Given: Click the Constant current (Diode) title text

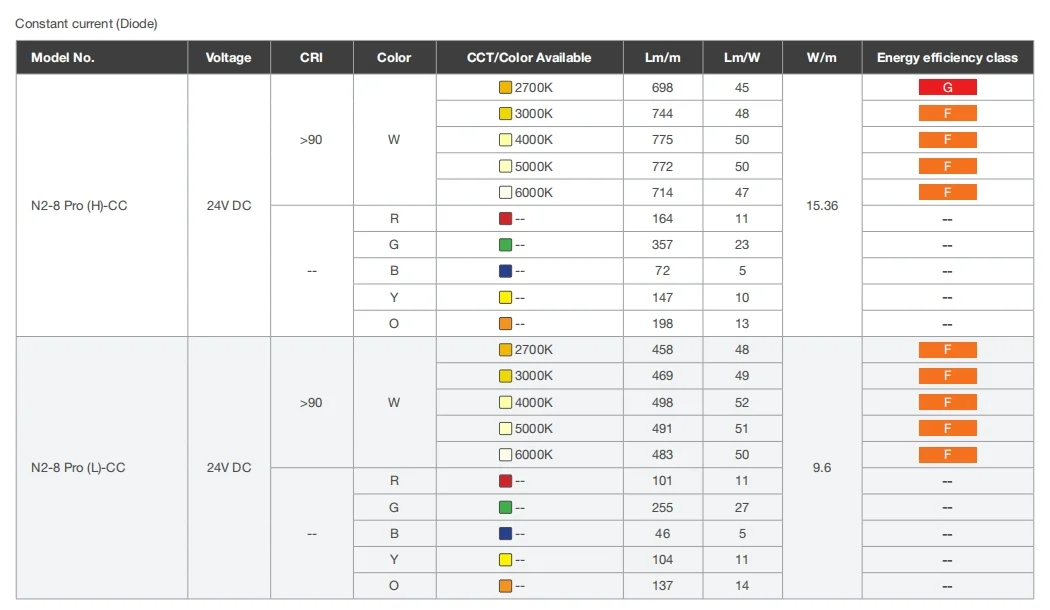Looking at the screenshot, I should tap(86, 23).
